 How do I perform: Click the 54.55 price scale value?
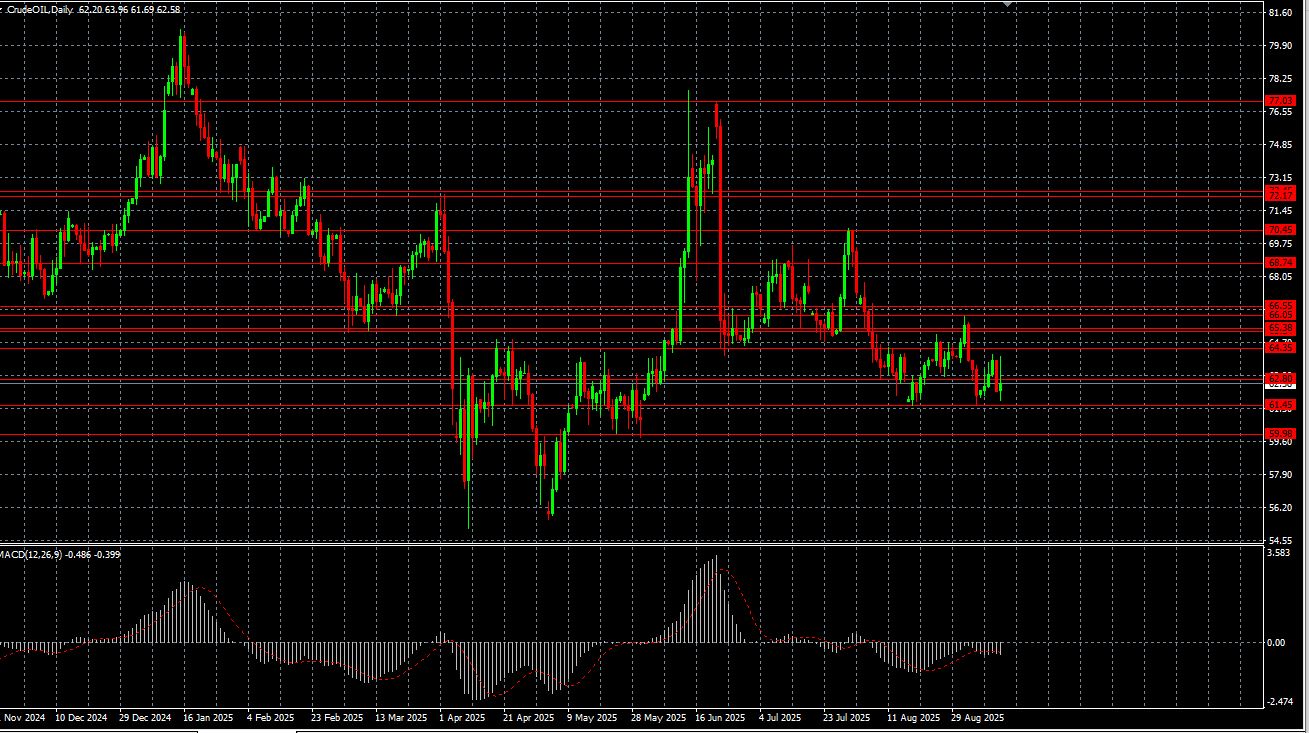click(1281, 541)
